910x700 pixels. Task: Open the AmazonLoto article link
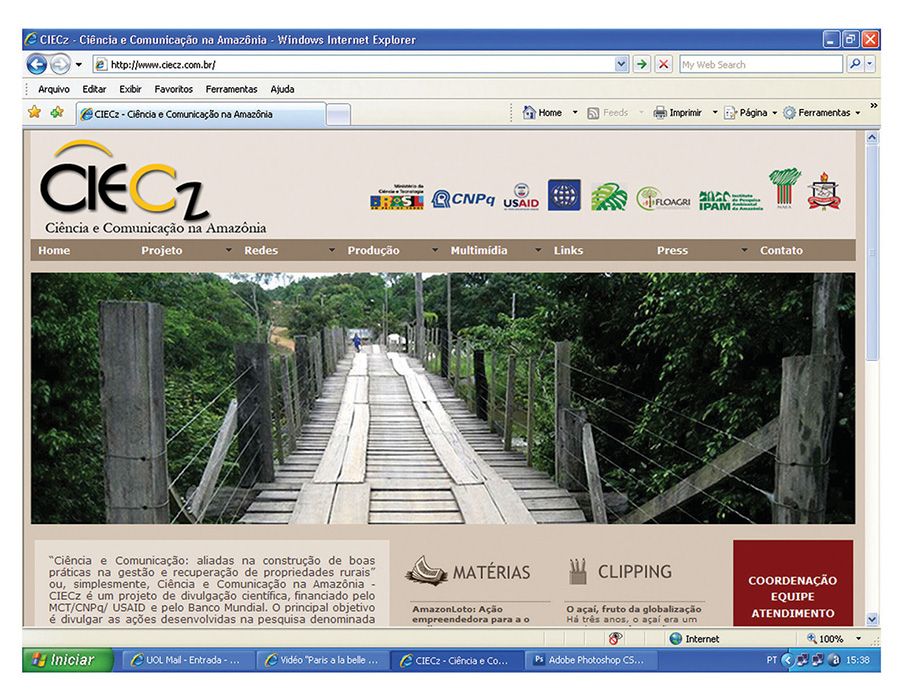click(x=471, y=614)
